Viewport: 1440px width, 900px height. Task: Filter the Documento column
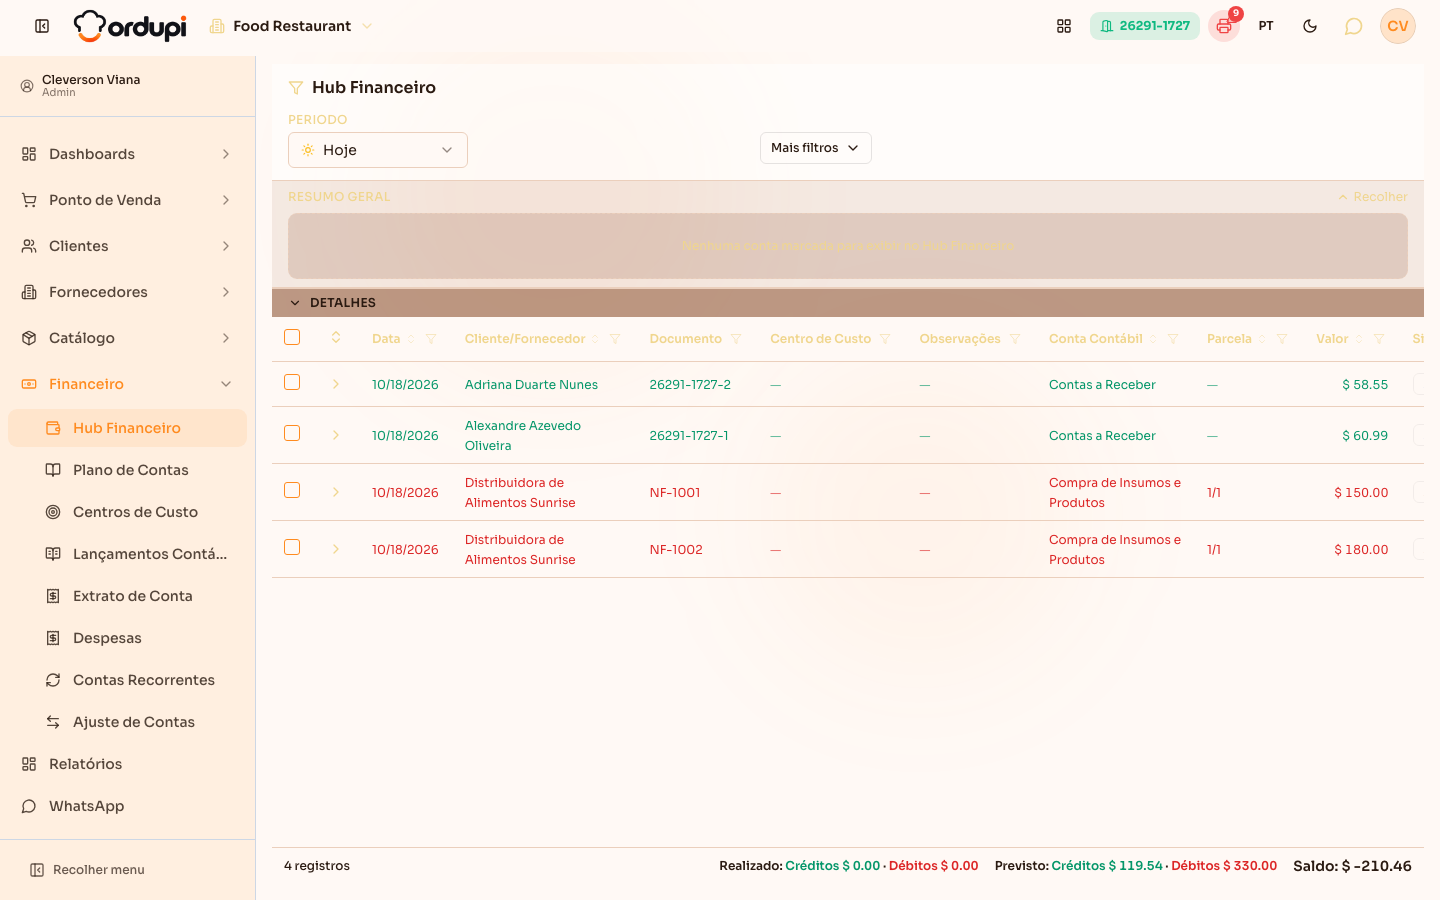click(736, 339)
